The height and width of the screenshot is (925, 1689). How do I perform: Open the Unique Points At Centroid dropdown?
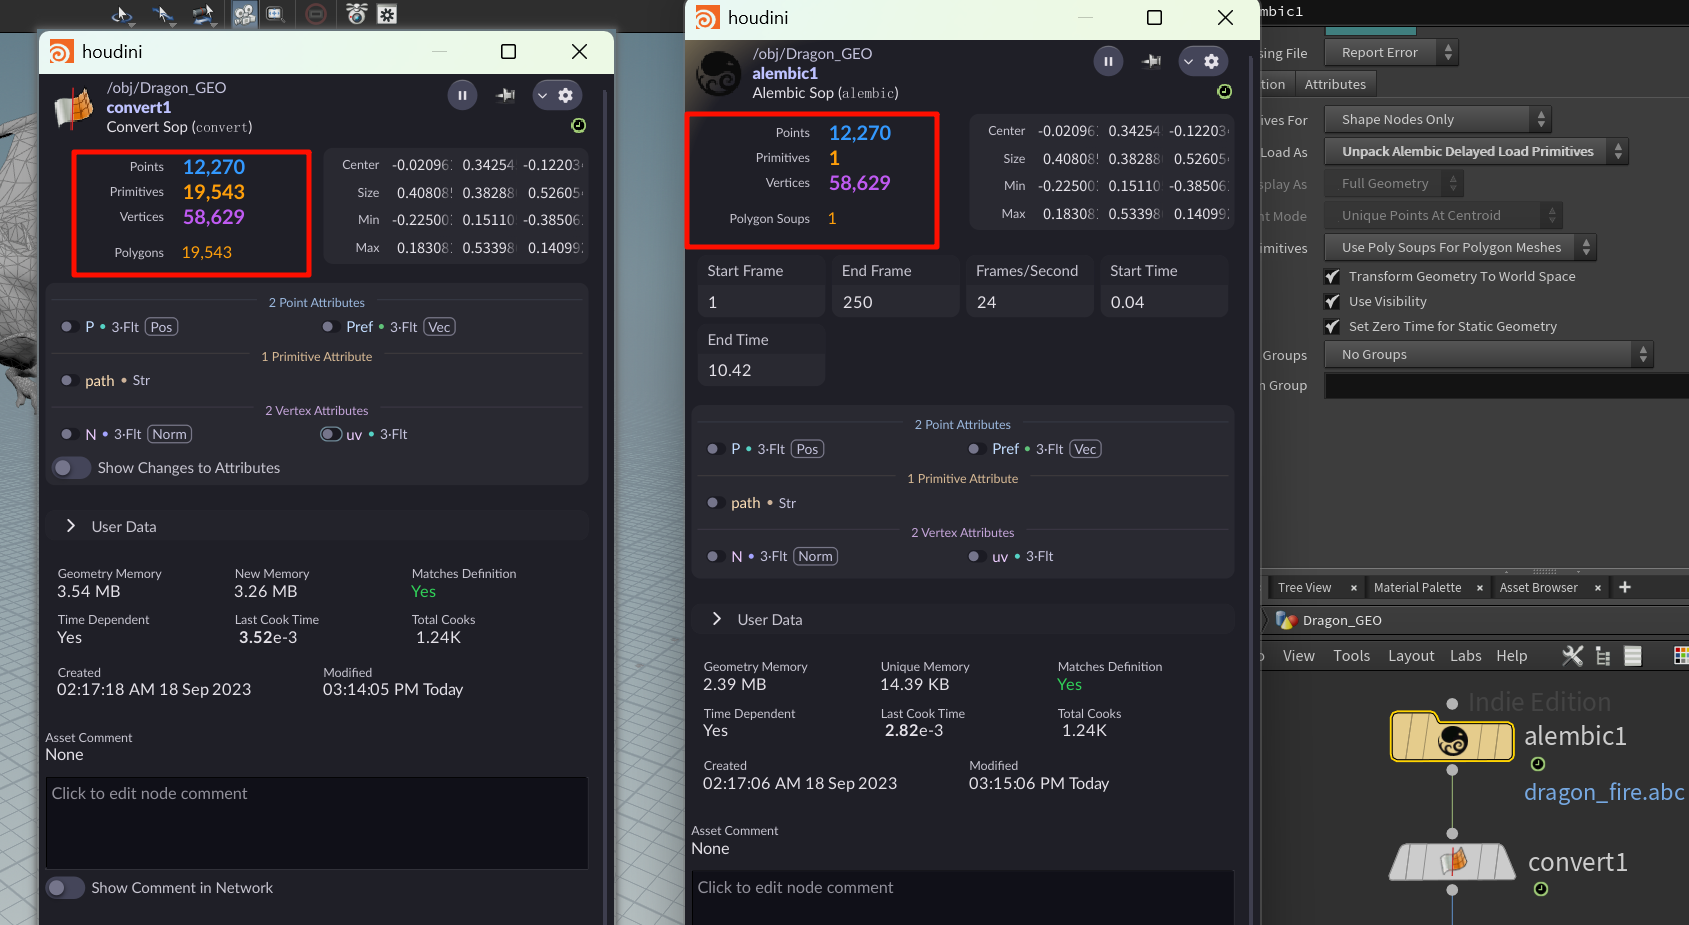pyautogui.click(x=1443, y=215)
